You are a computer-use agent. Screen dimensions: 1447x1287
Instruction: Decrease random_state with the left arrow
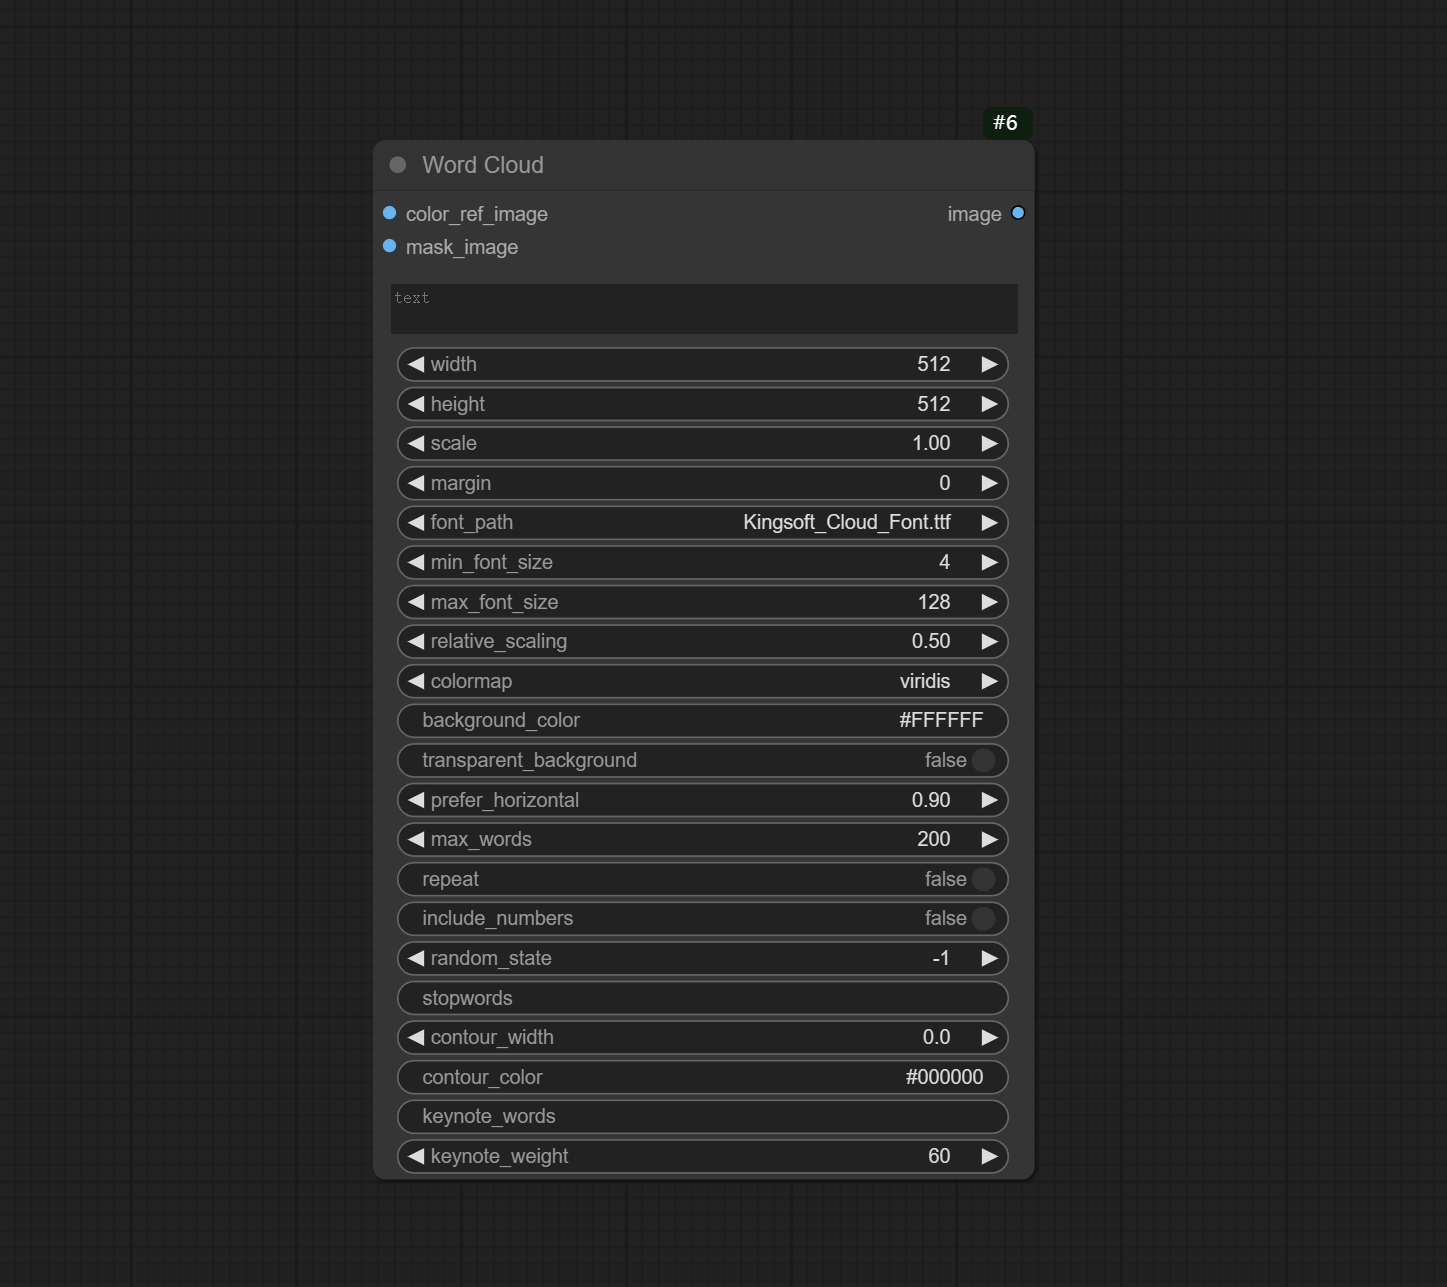point(416,958)
